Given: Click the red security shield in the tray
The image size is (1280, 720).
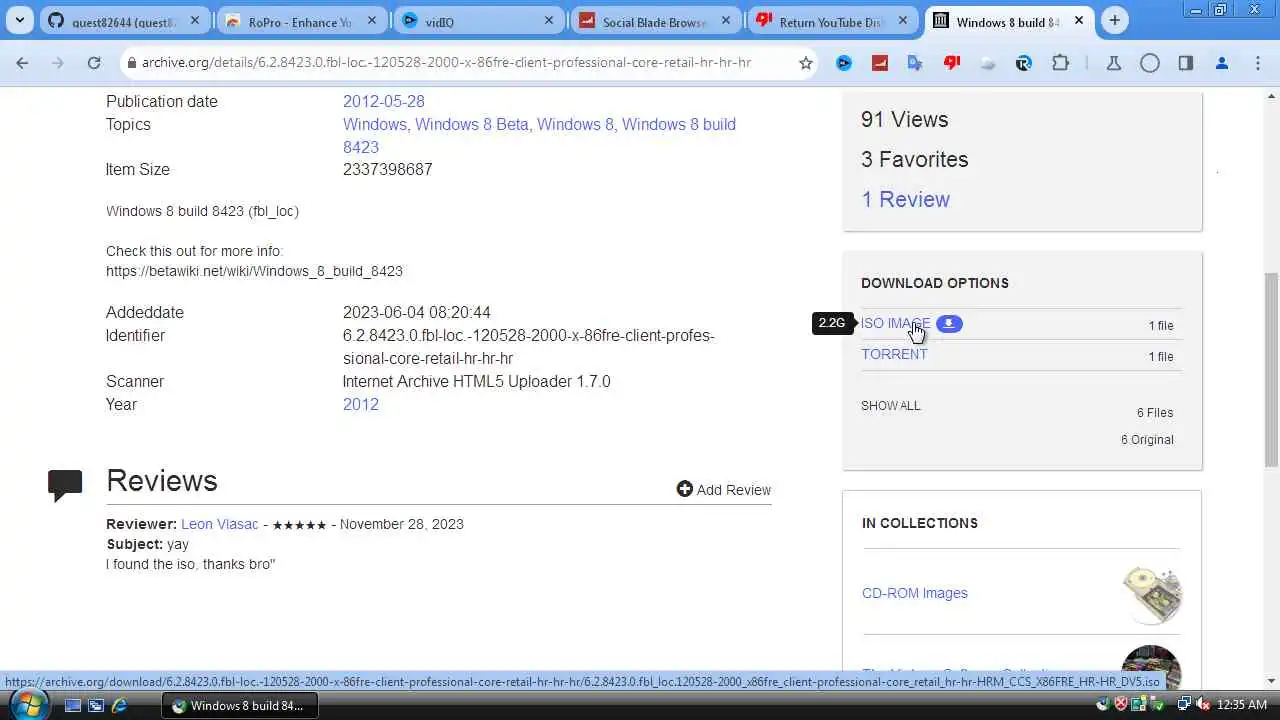Looking at the screenshot, I should pos(1121,705).
